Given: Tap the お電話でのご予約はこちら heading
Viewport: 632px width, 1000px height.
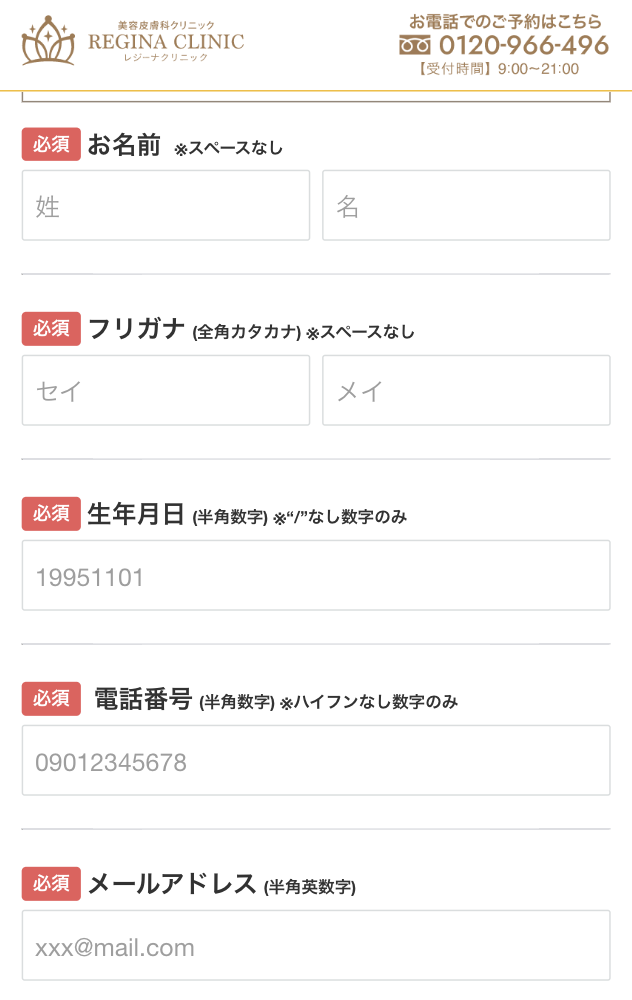Looking at the screenshot, I should click(505, 21).
